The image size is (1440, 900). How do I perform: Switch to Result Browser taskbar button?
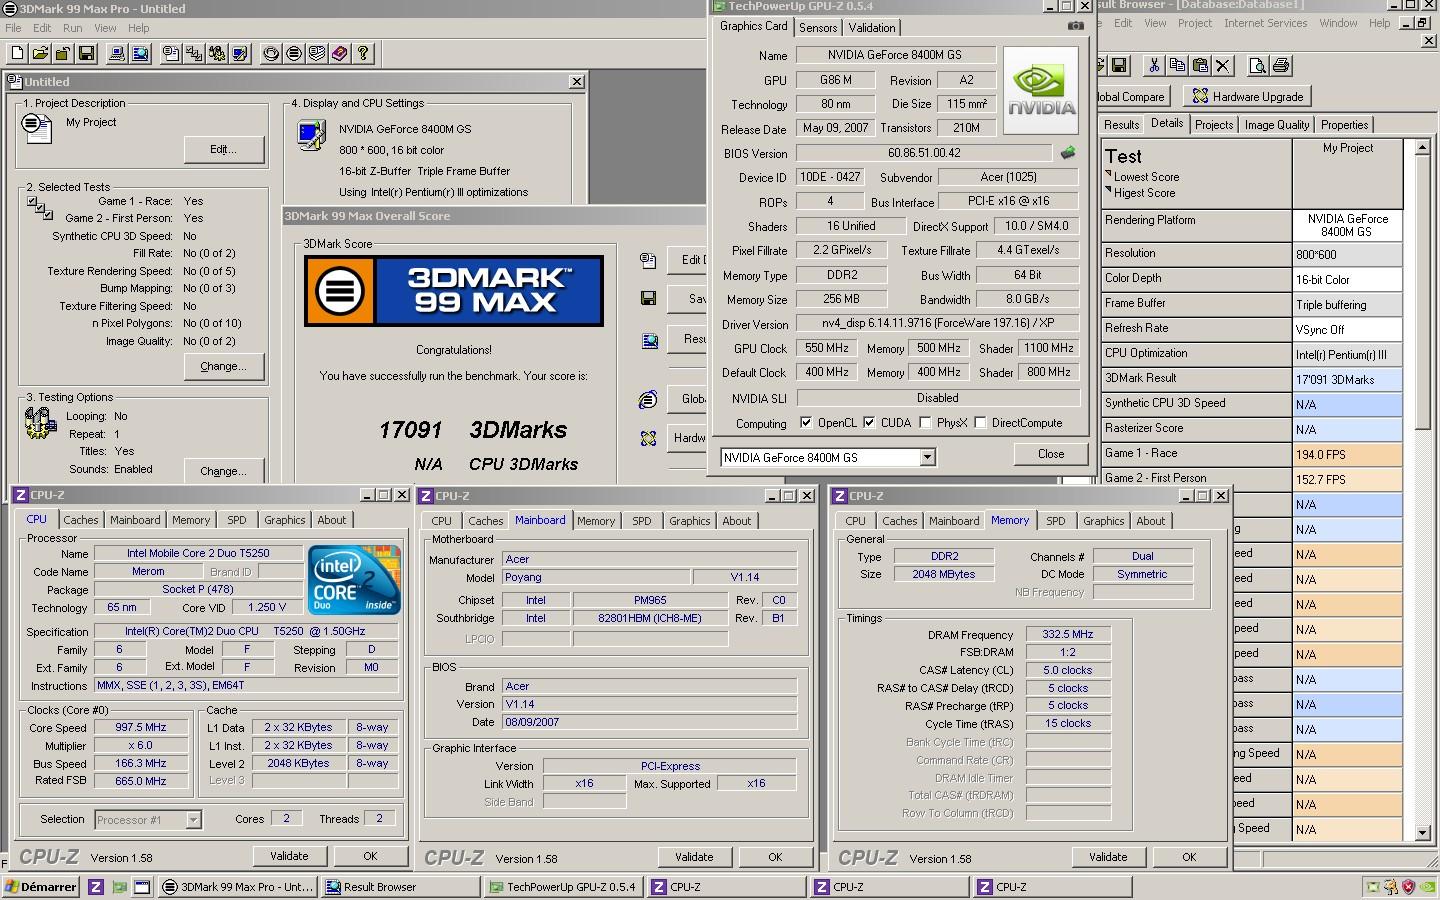(400, 887)
